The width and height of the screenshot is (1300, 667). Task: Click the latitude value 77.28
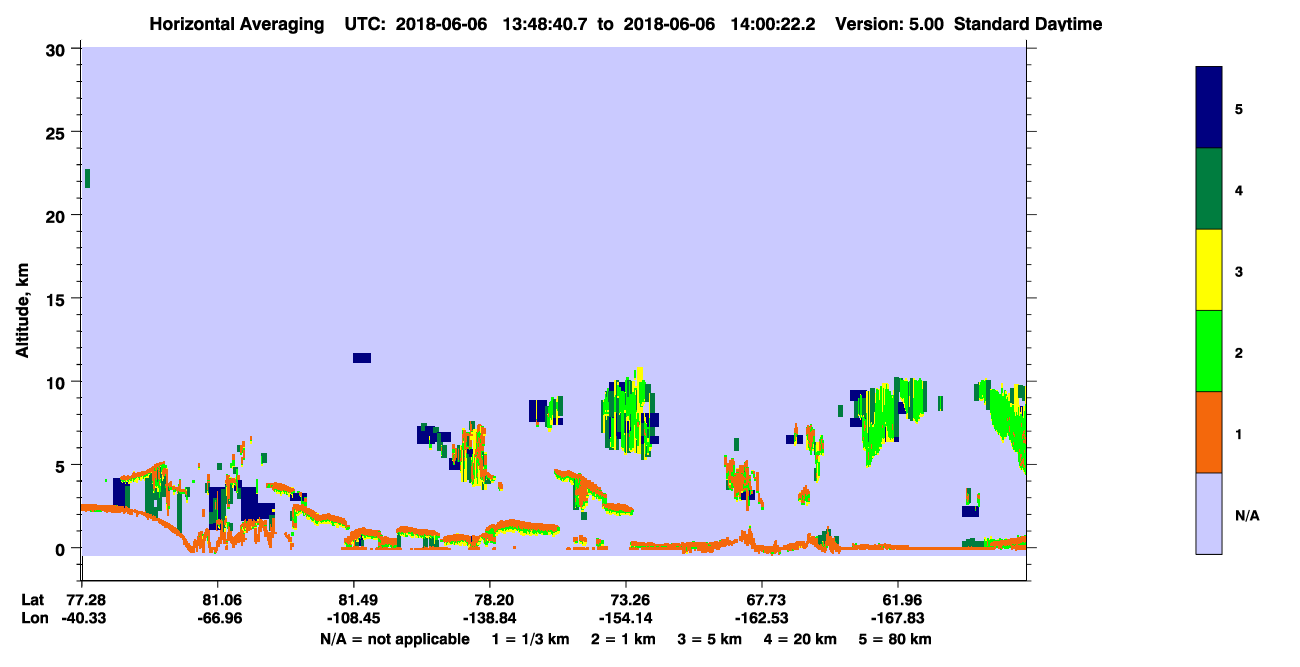click(82, 600)
